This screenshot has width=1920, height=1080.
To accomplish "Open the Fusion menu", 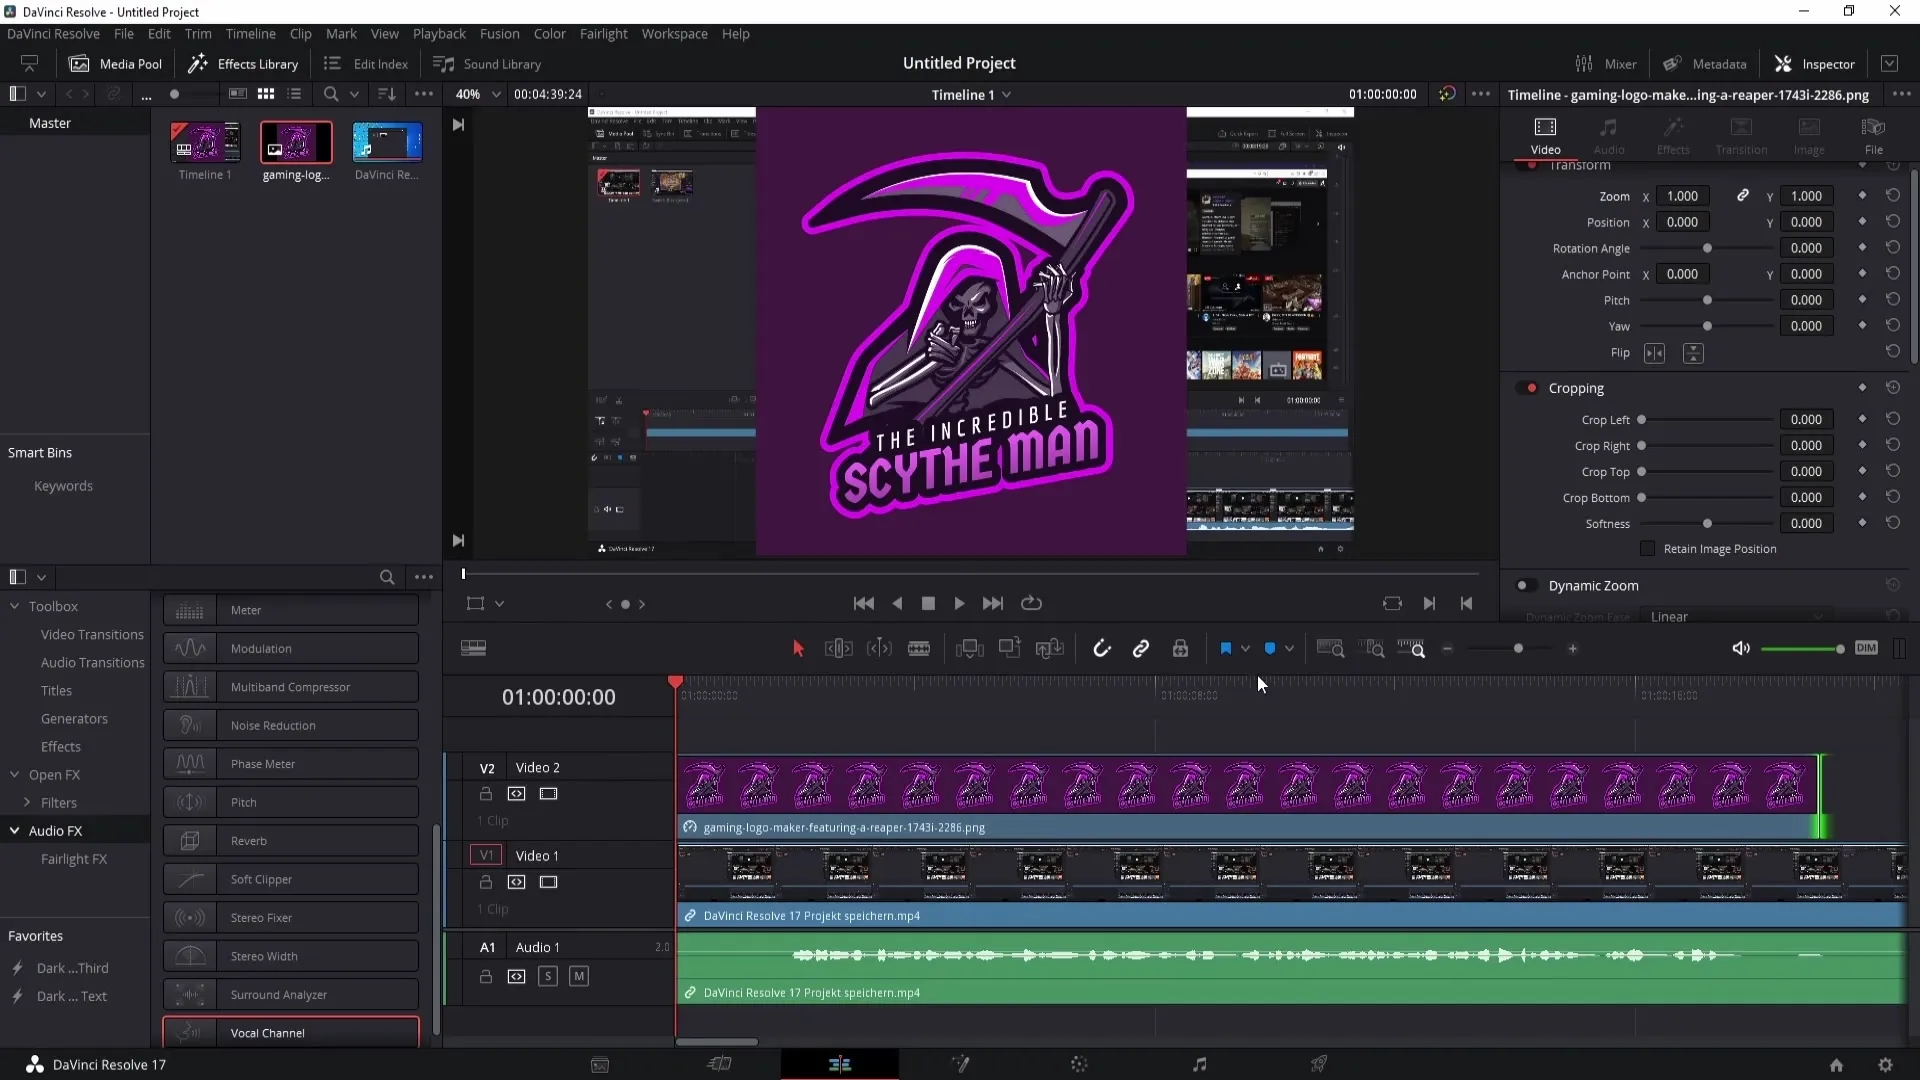I will (499, 33).
